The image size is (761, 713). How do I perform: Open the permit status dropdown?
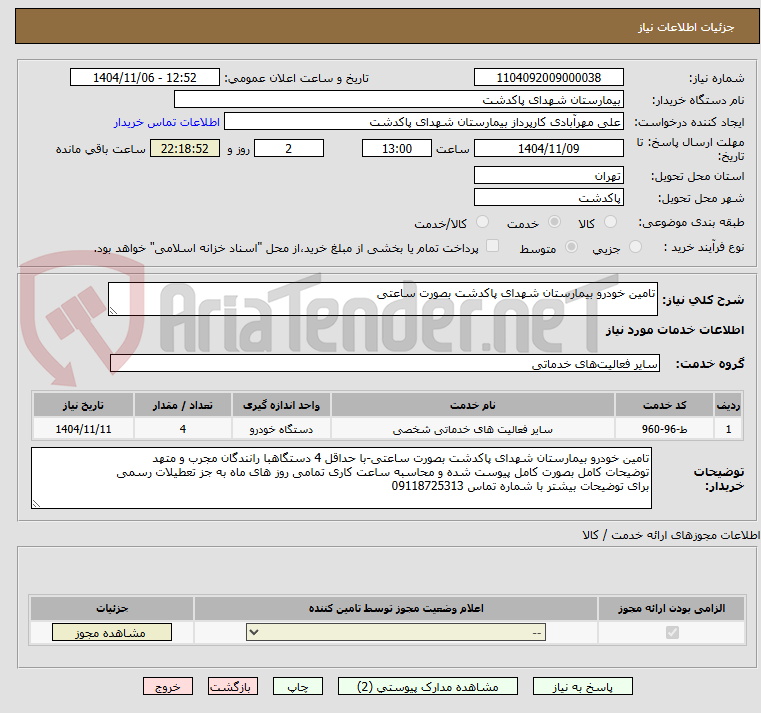[x=396, y=632]
